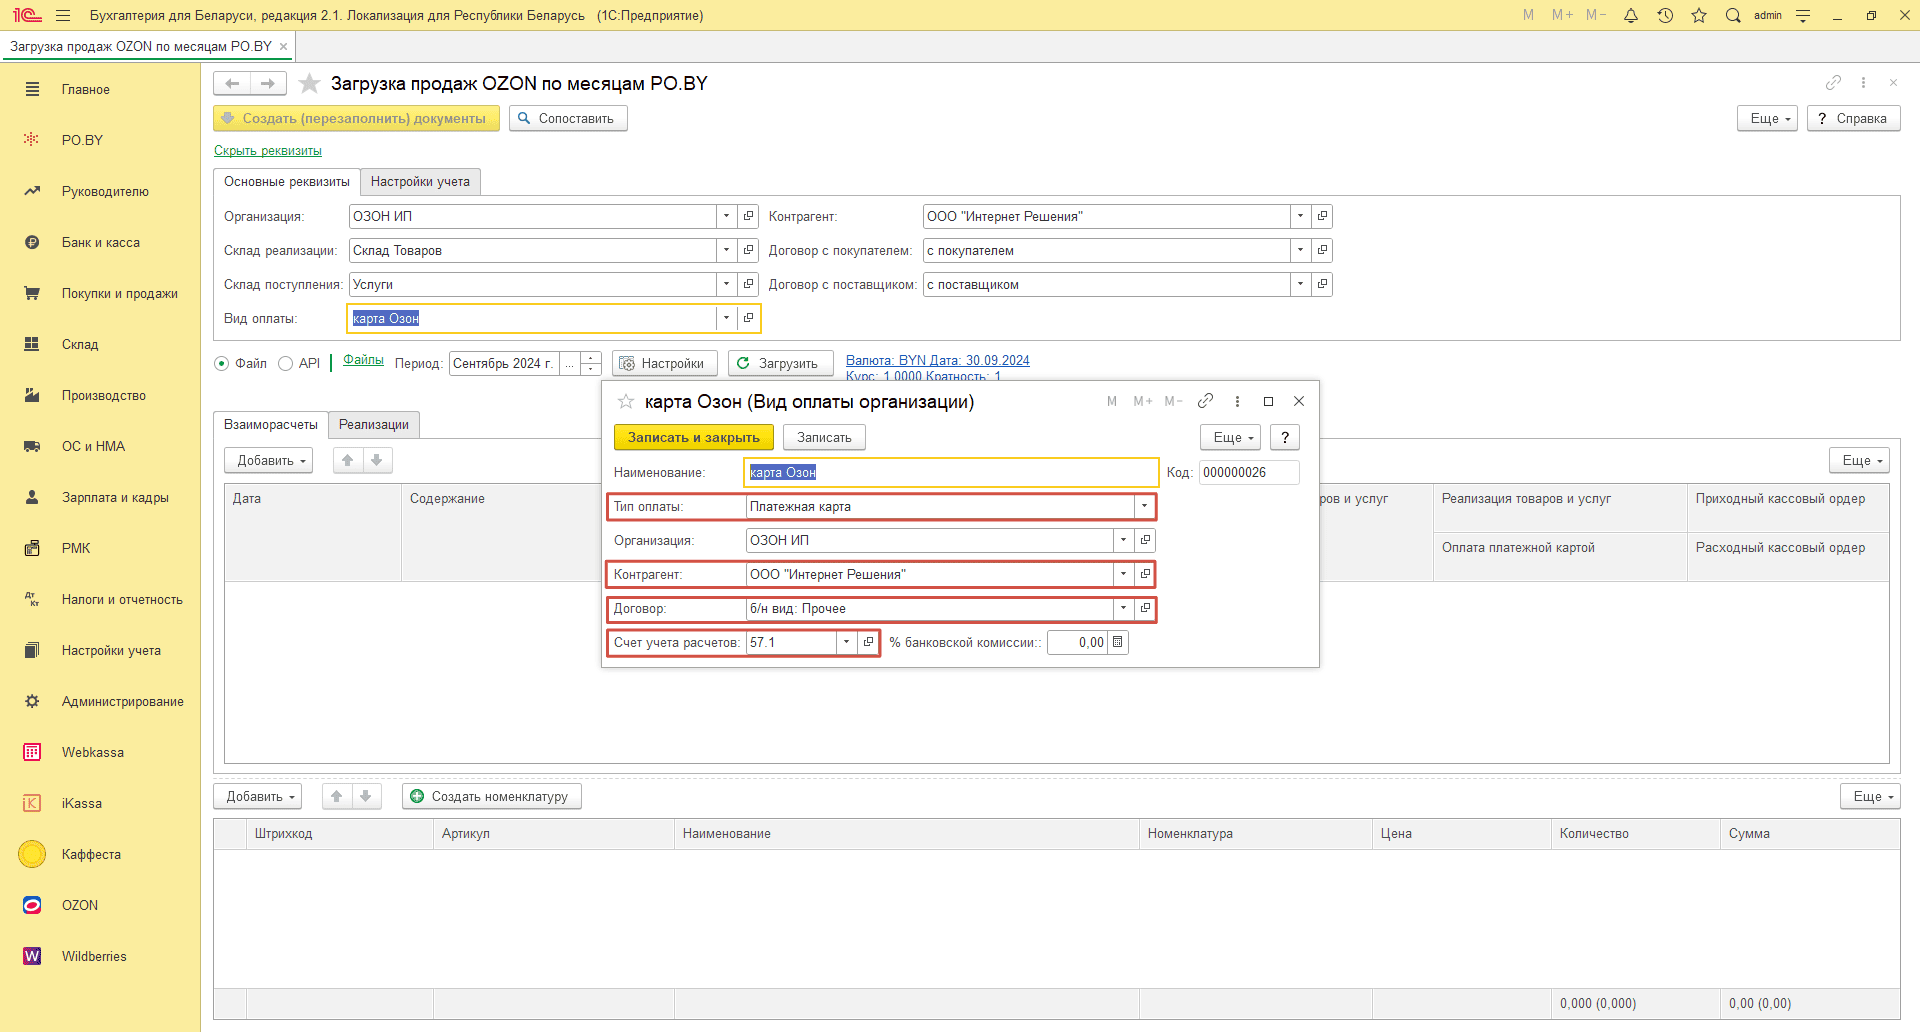Click the Сопоставить button
1920x1032 pixels.
coord(568,118)
